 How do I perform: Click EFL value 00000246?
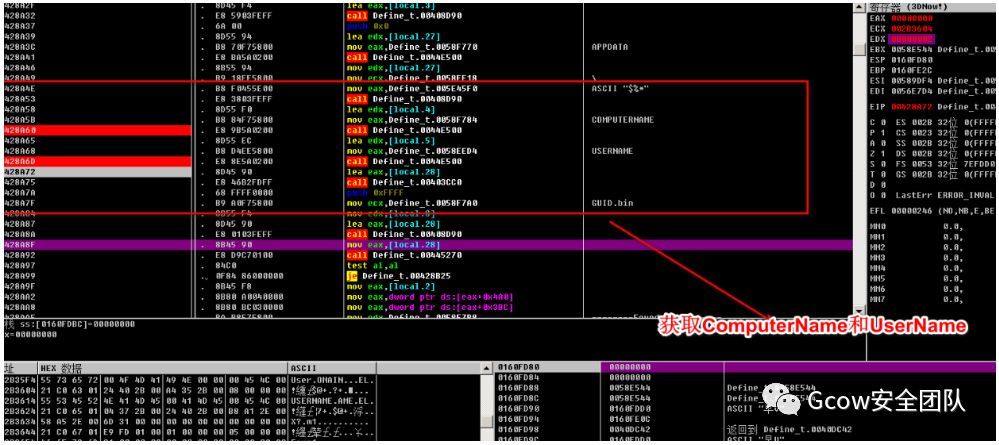(910, 209)
